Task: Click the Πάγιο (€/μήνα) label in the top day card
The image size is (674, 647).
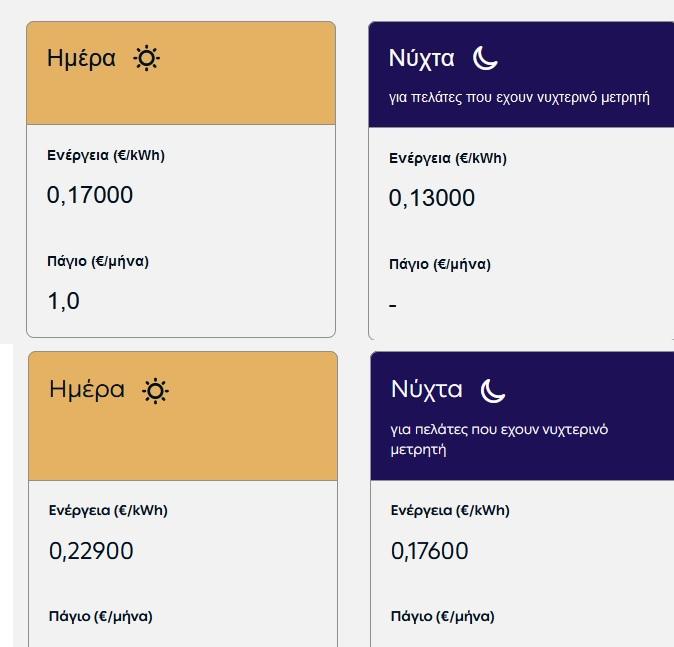Action: 98,261
